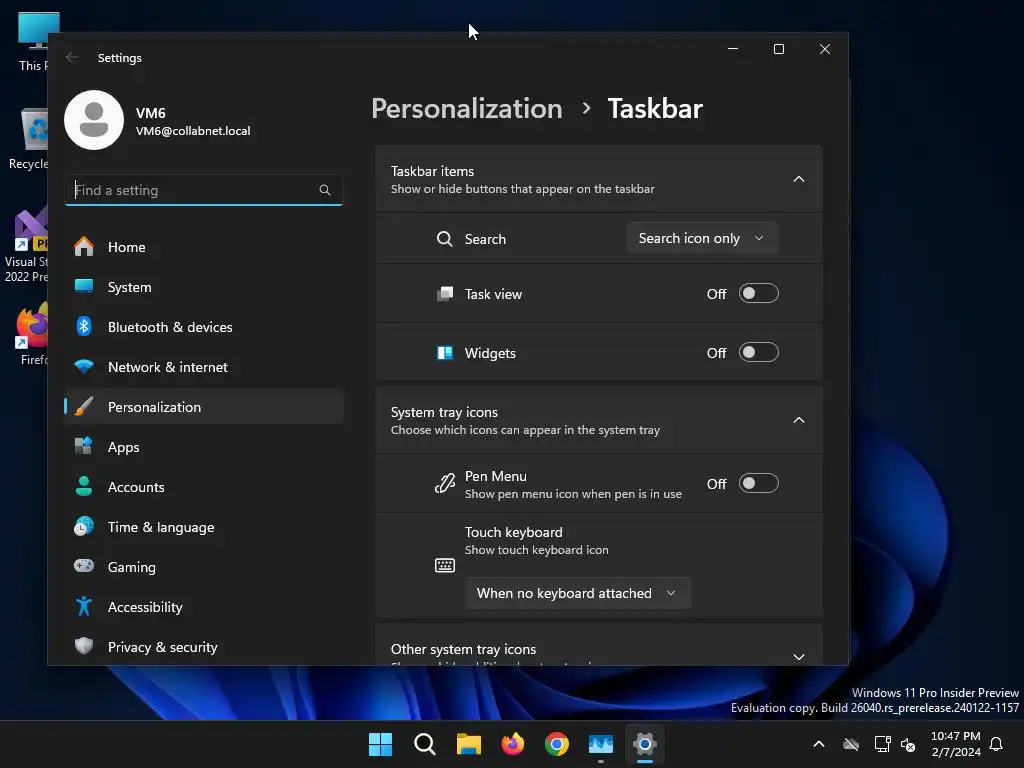Open File Explorer from the taskbar

[469, 744]
